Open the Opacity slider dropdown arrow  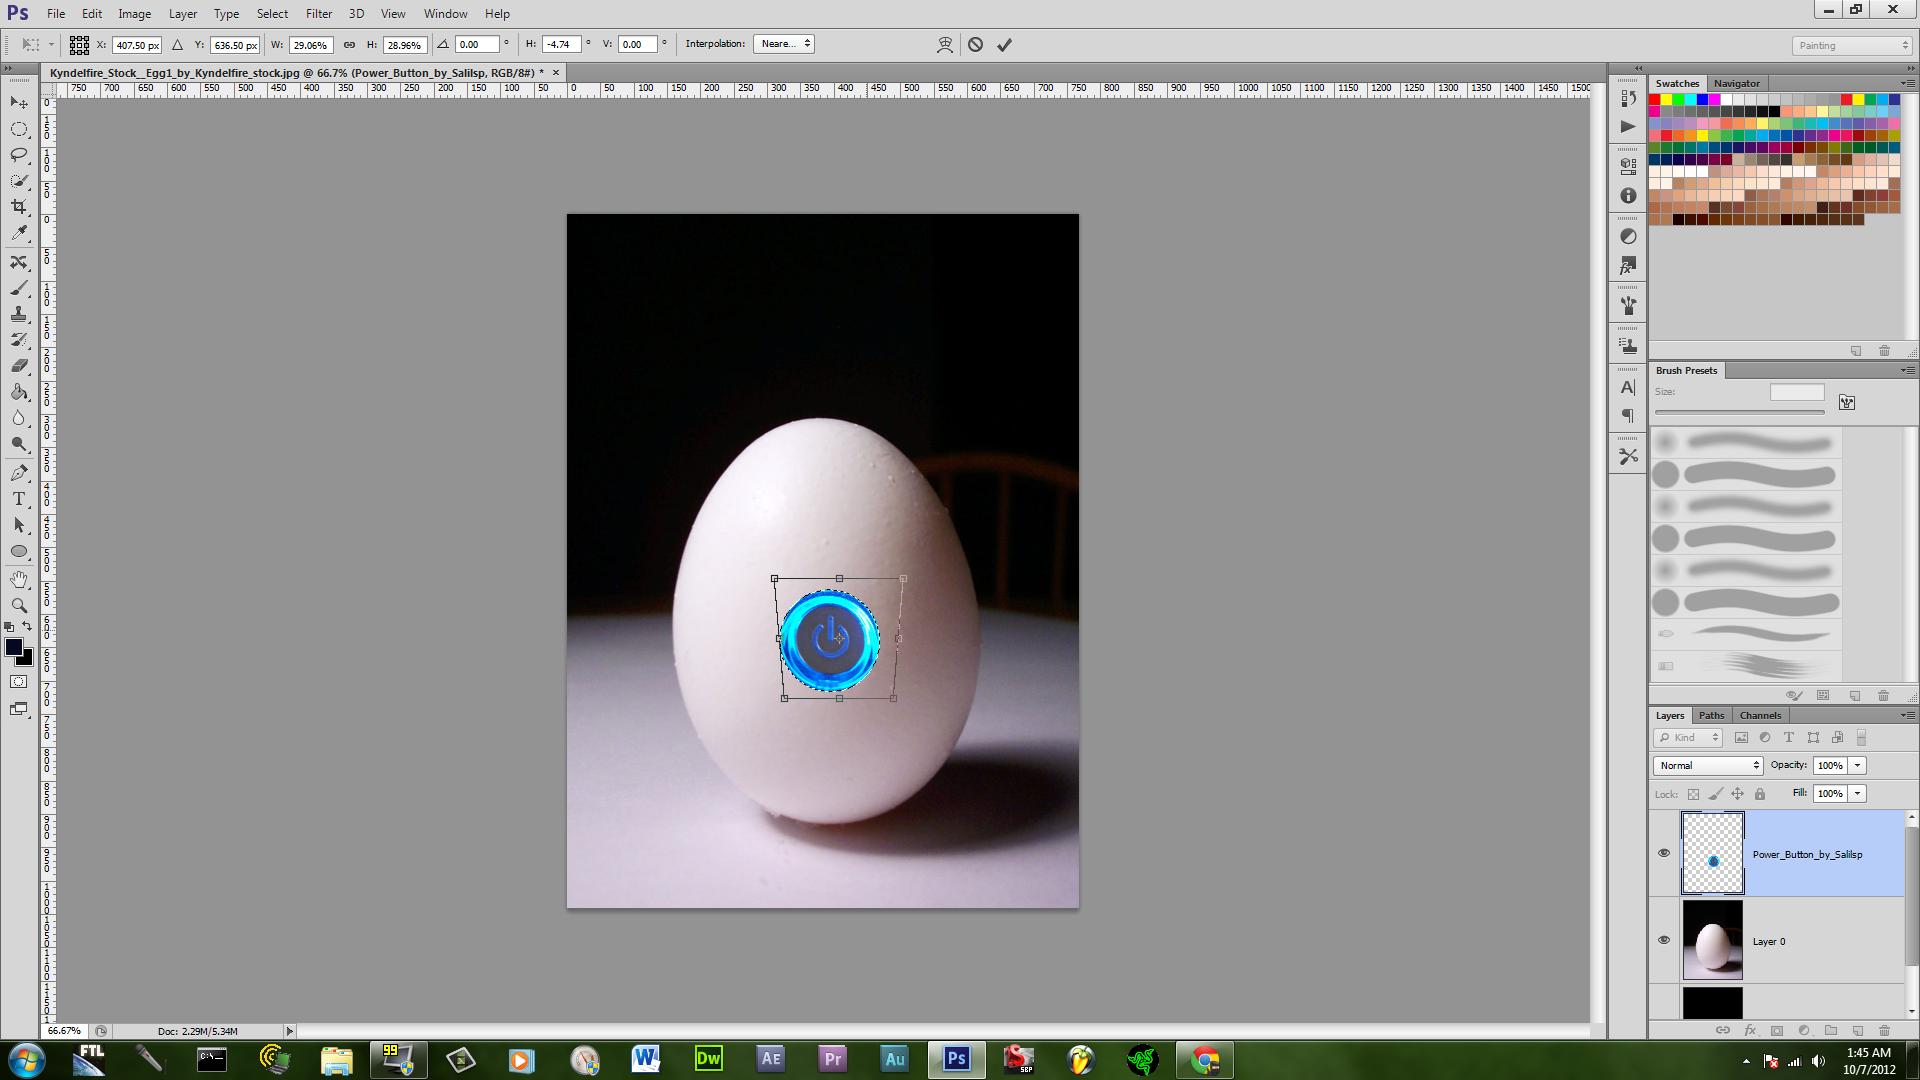click(x=1857, y=766)
